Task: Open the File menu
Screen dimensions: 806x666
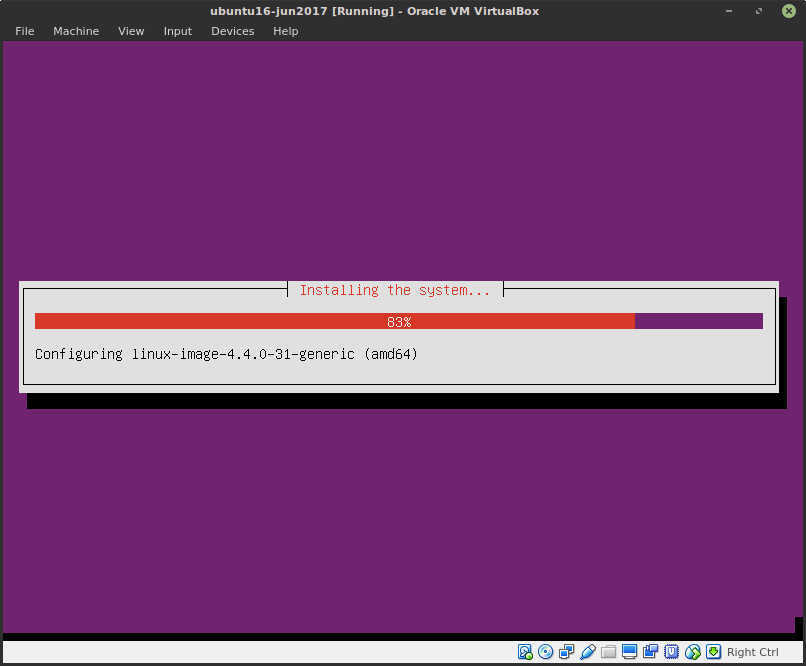Action: 24,31
